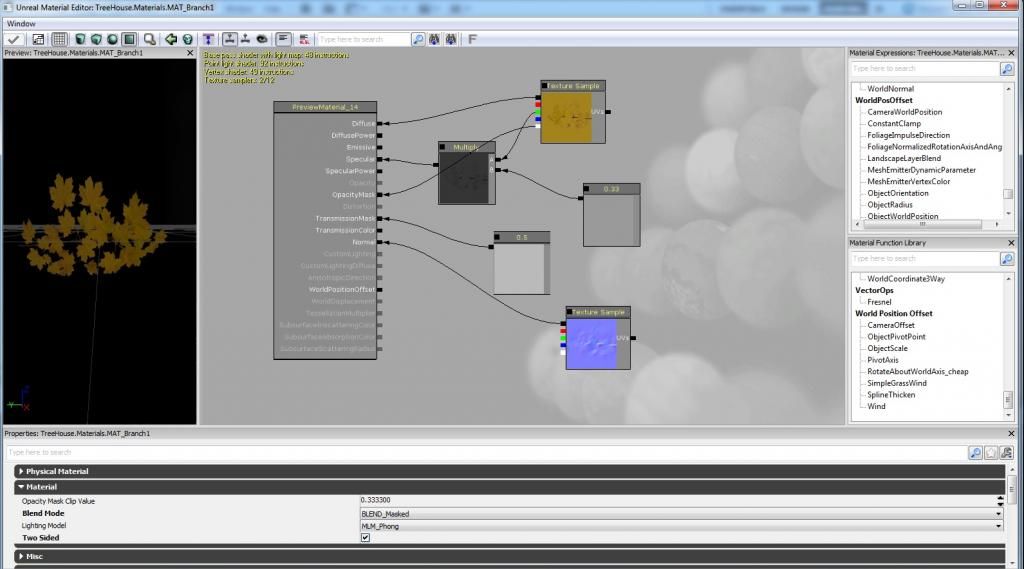
Task: Open the Lighting Model dropdown
Action: (681, 526)
